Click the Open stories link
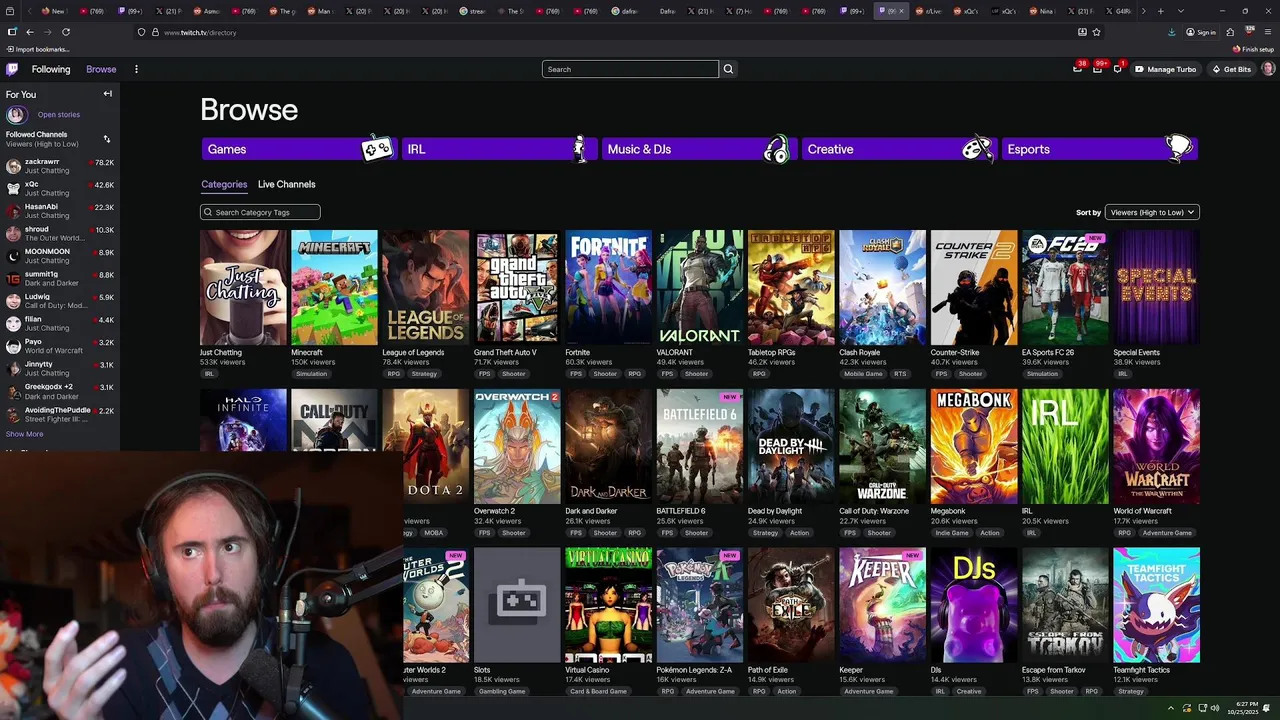1280x720 pixels. [x=59, y=114]
